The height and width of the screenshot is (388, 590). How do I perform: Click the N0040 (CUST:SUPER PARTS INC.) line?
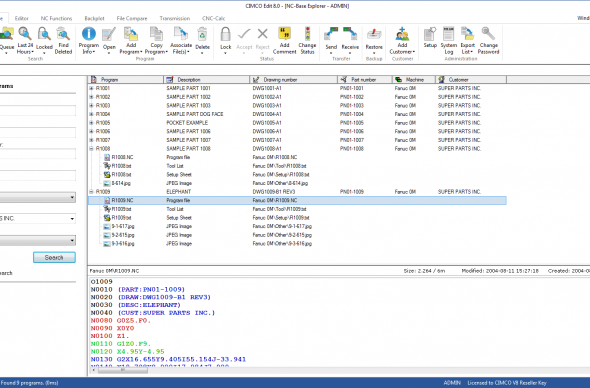pos(153,313)
